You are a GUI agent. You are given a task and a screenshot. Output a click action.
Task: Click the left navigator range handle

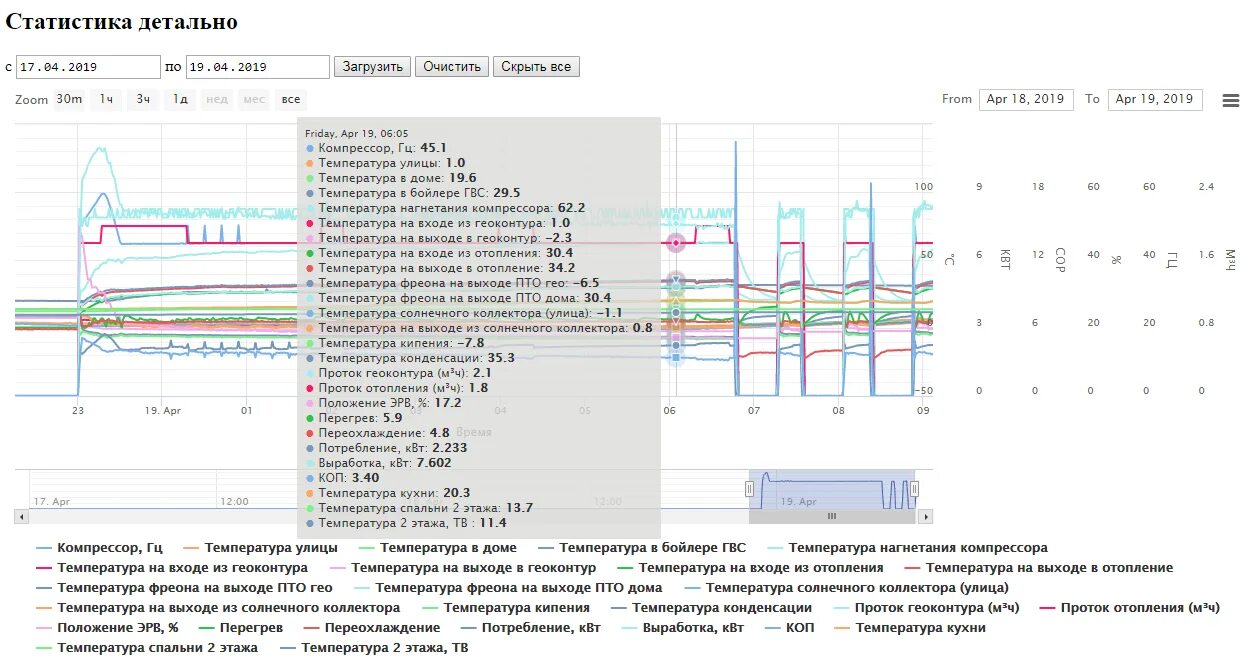[749, 488]
